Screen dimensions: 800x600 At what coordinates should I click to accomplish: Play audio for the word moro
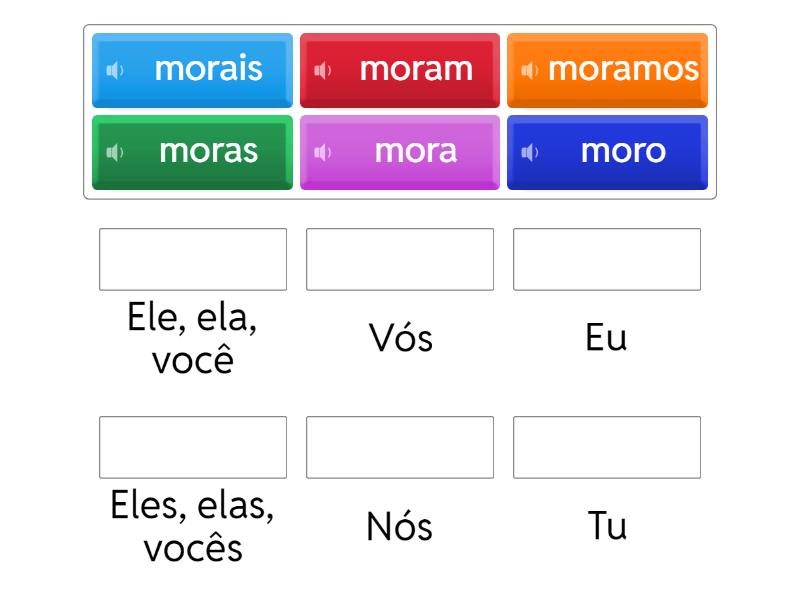tap(530, 152)
